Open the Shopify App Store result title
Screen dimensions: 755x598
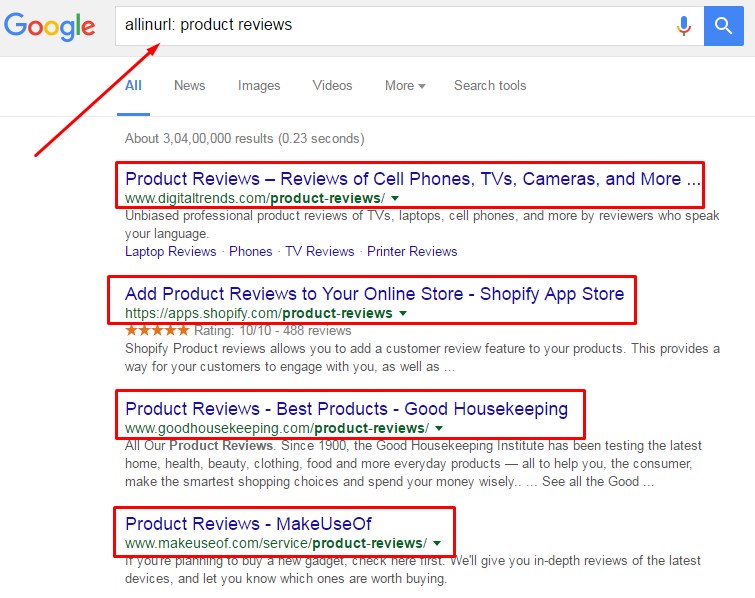coord(374,294)
